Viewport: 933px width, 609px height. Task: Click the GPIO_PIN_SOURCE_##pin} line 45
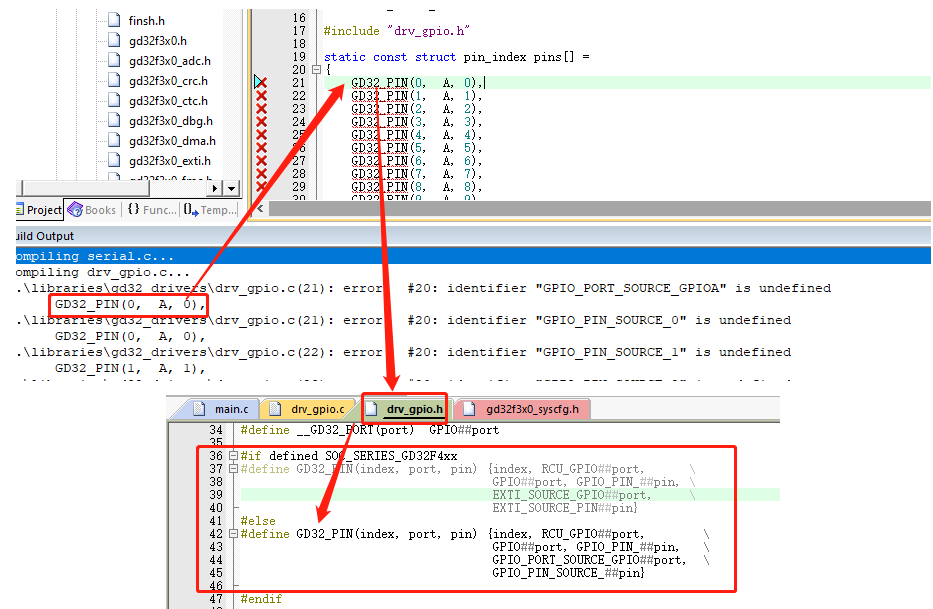point(569,573)
